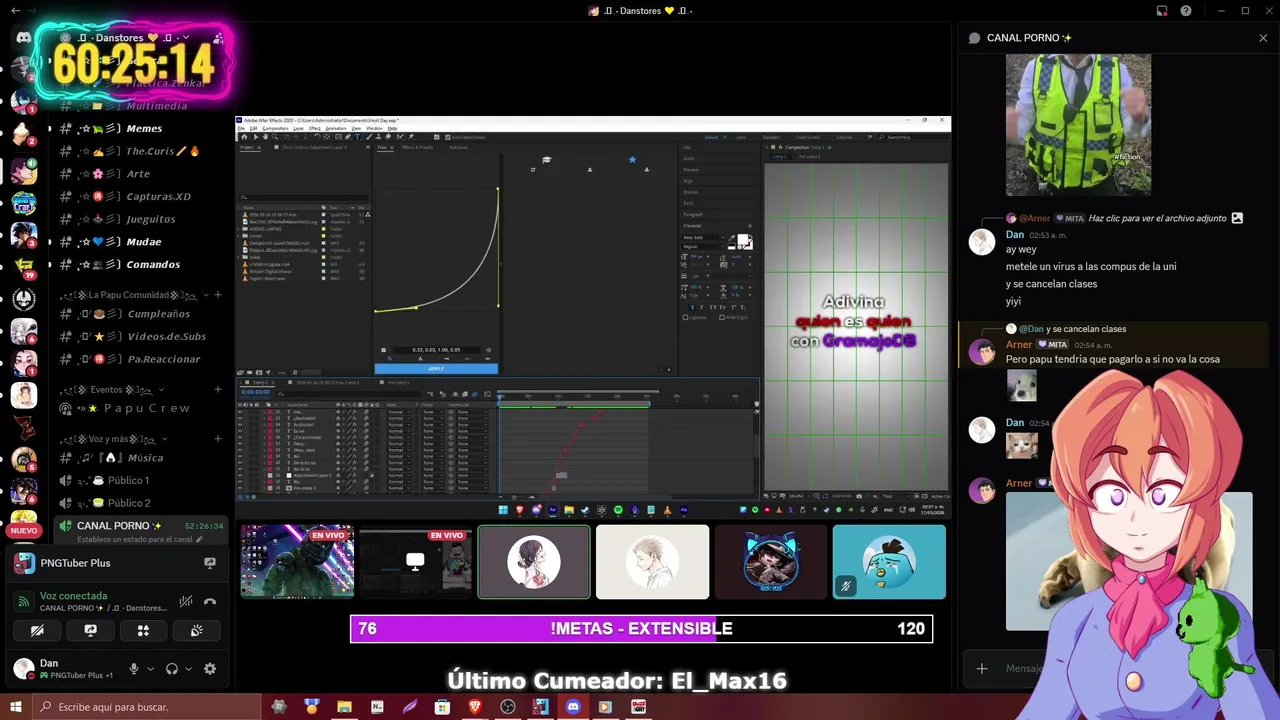Collapse the Voz y más category

click(116, 439)
